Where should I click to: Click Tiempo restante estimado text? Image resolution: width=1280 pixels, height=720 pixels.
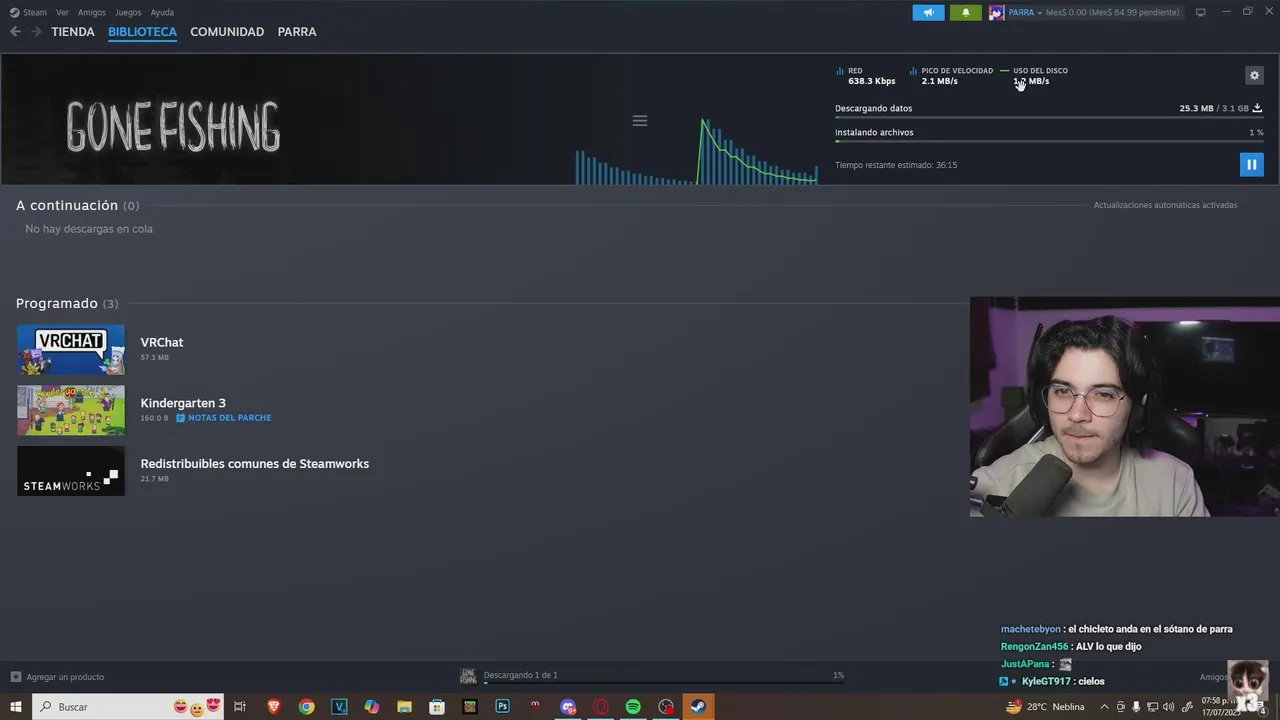click(896, 165)
